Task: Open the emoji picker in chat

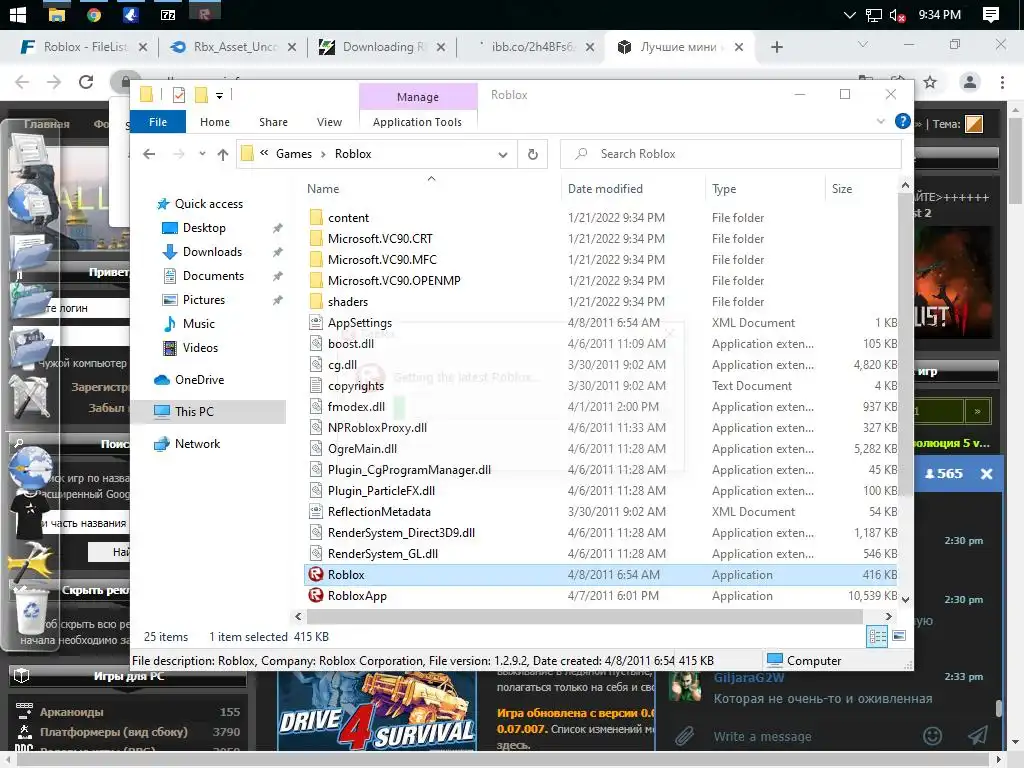Action: [x=933, y=736]
